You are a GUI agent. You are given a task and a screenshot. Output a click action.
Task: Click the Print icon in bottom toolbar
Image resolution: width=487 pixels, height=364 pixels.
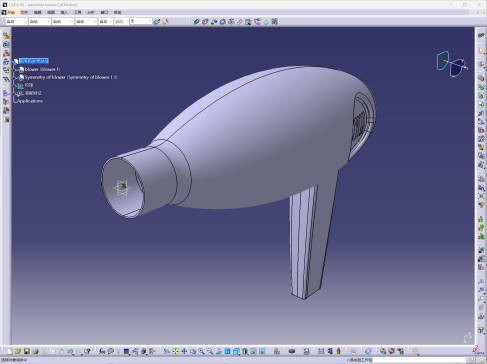pos(35,351)
